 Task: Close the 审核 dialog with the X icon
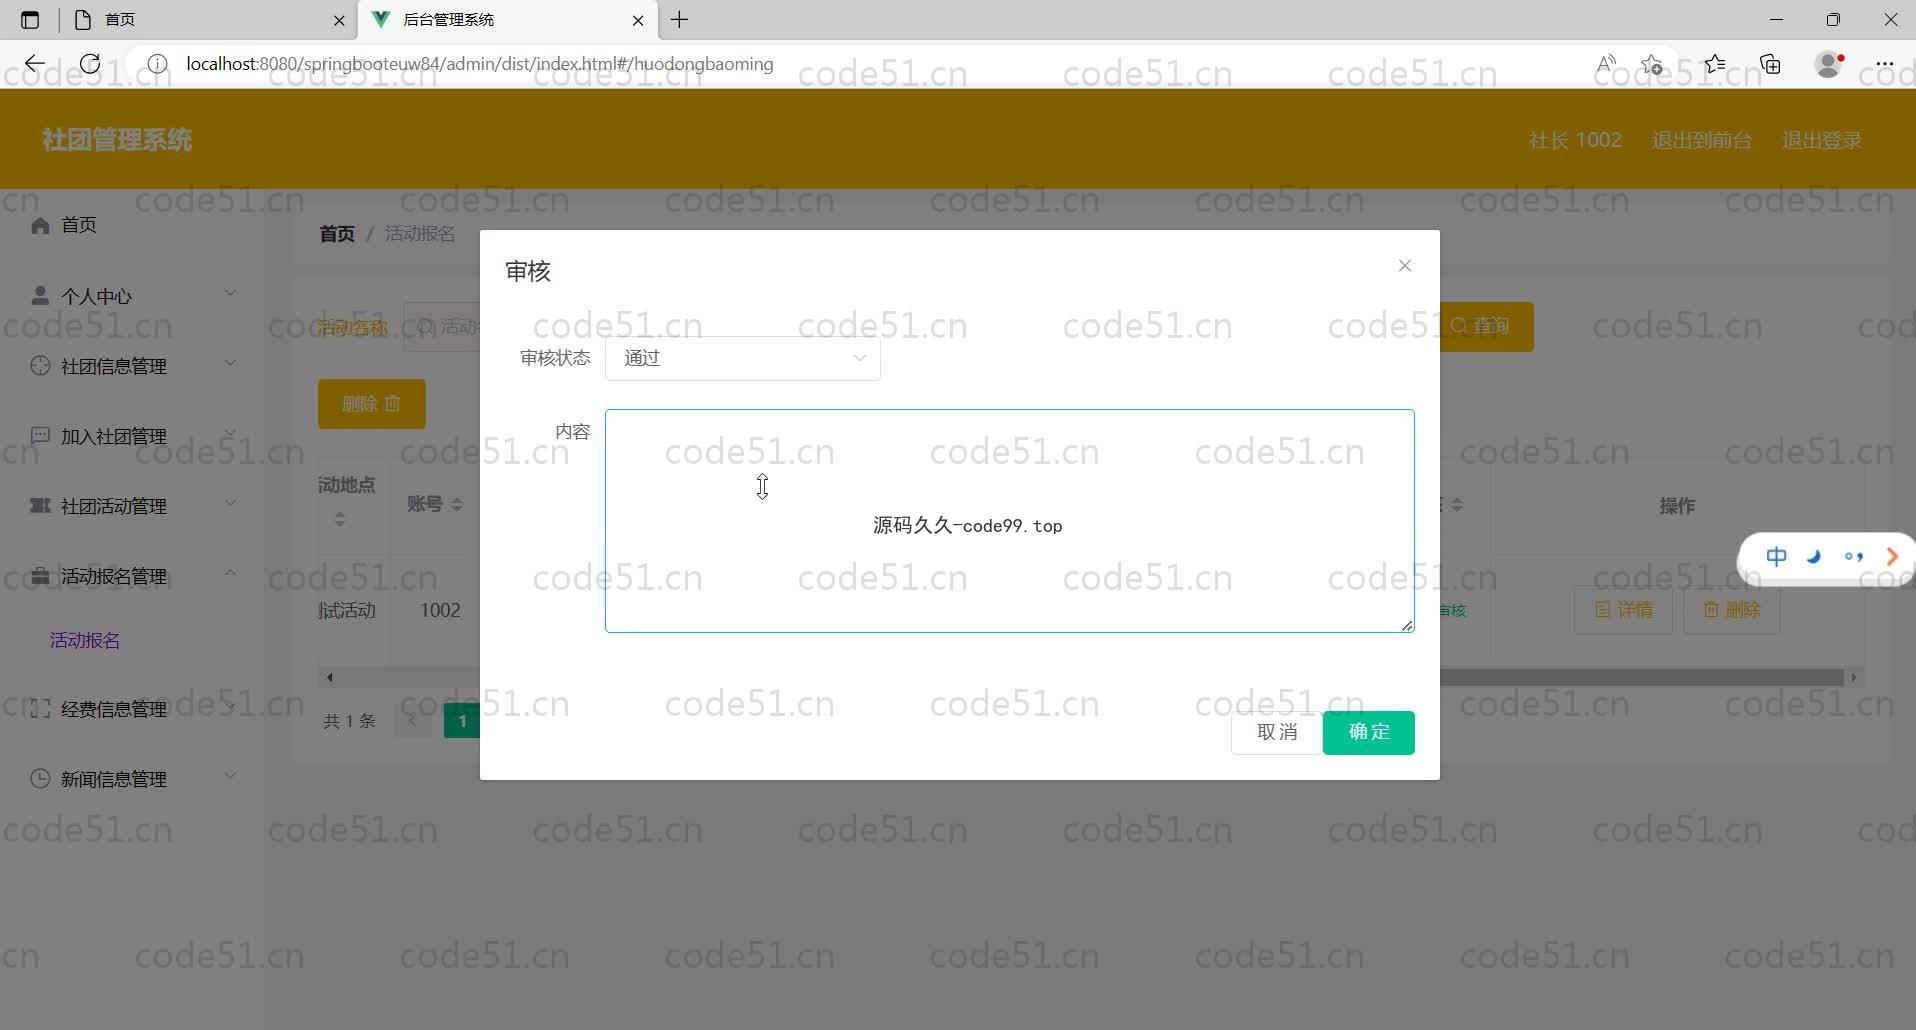pos(1405,265)
